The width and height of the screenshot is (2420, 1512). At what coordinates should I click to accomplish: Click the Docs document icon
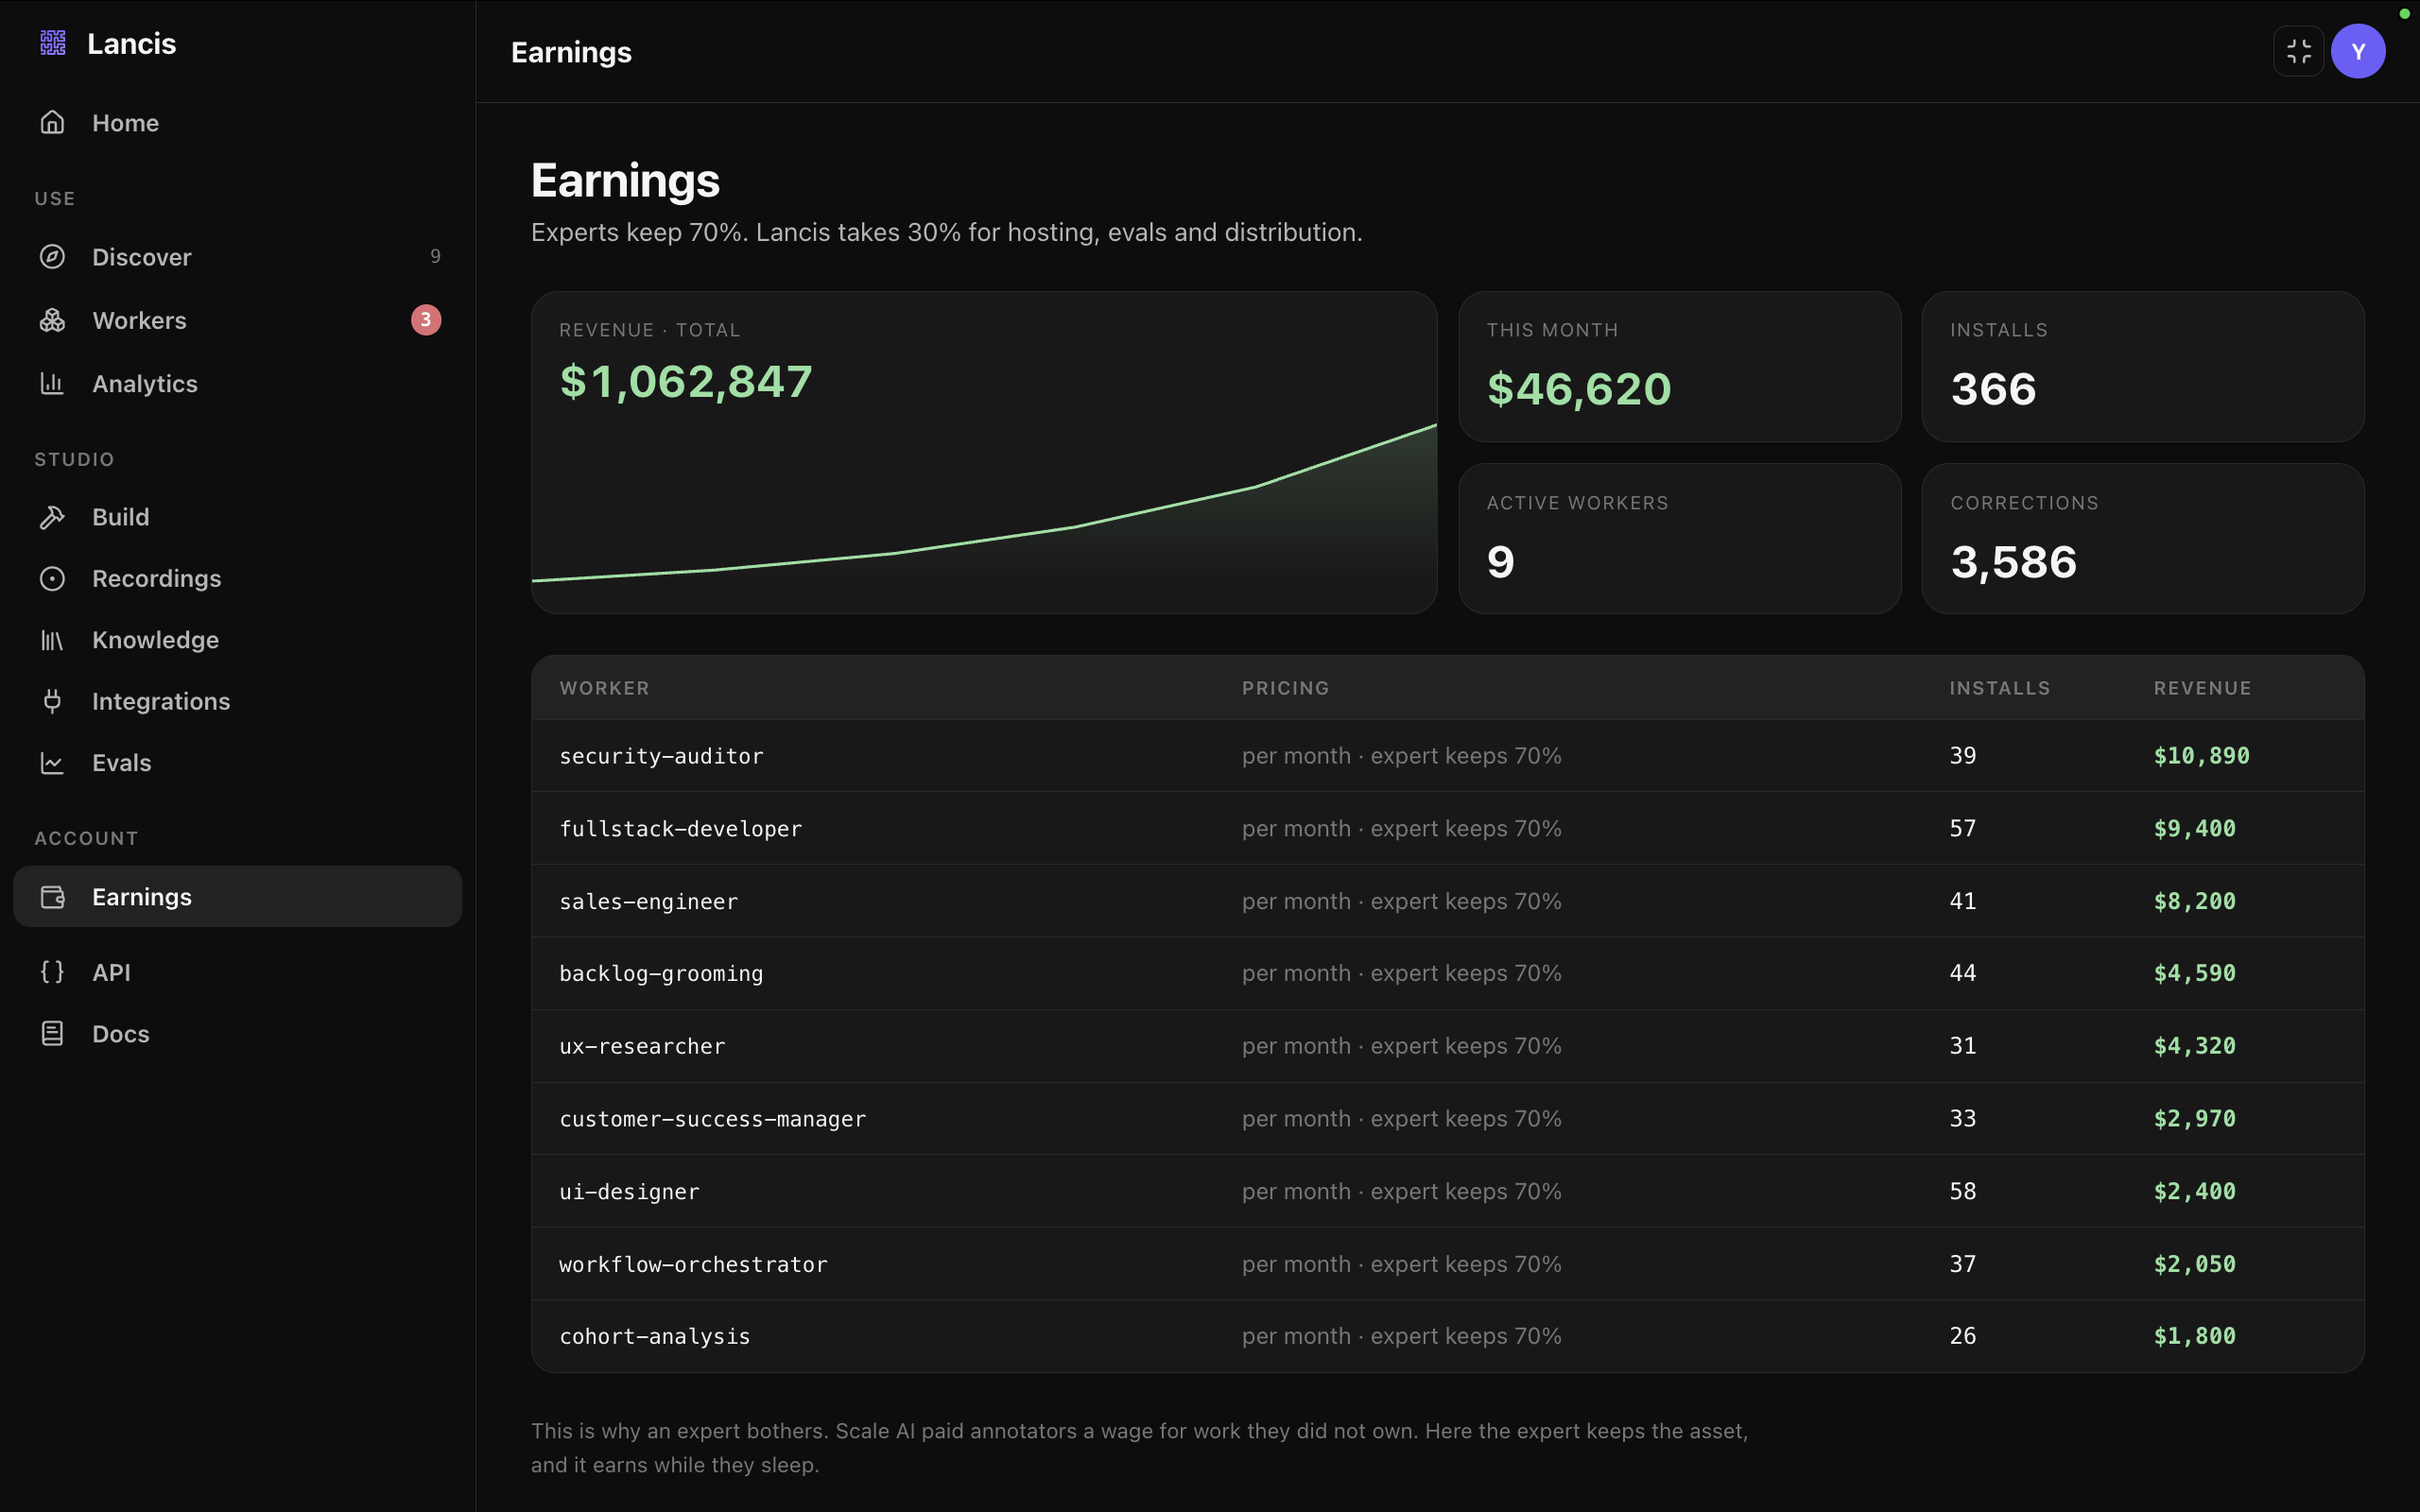coord(52,1033)
